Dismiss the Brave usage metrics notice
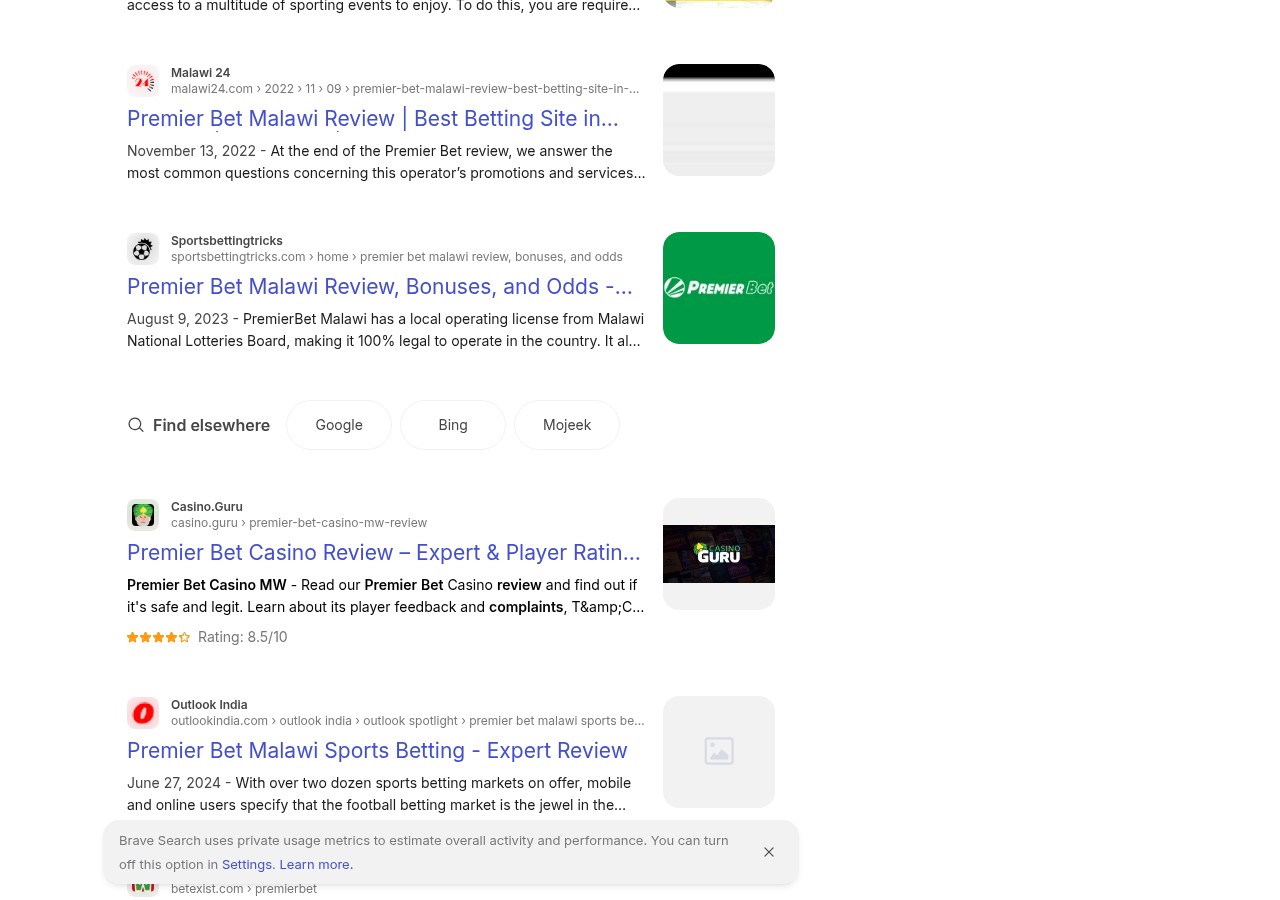Image resolution: width=1280 pixels, height=900 pixels. (769, 852)
